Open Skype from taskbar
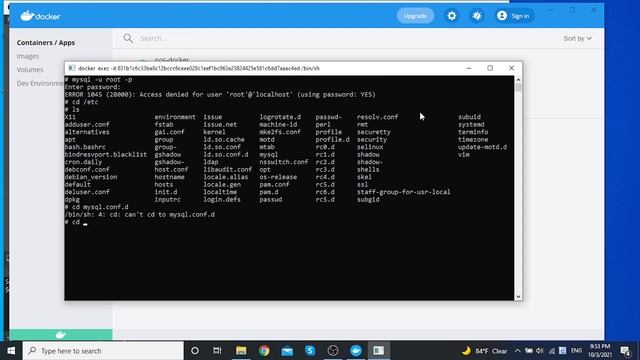Screen dimensions: 640x360 point(310,351)
